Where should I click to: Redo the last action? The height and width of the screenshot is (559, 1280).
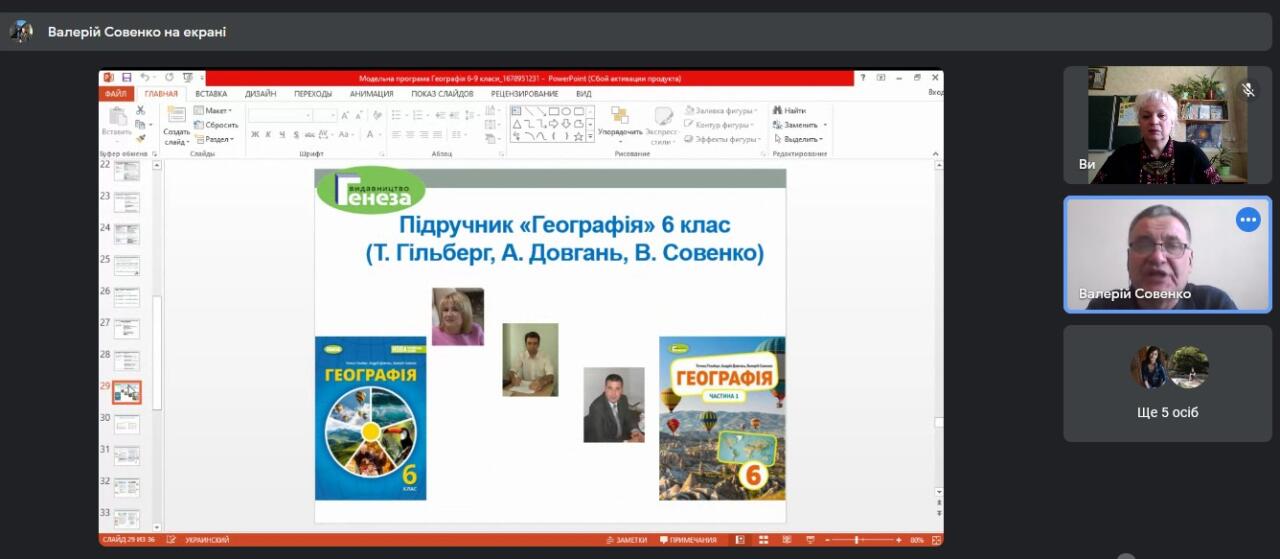coord(169,77)
